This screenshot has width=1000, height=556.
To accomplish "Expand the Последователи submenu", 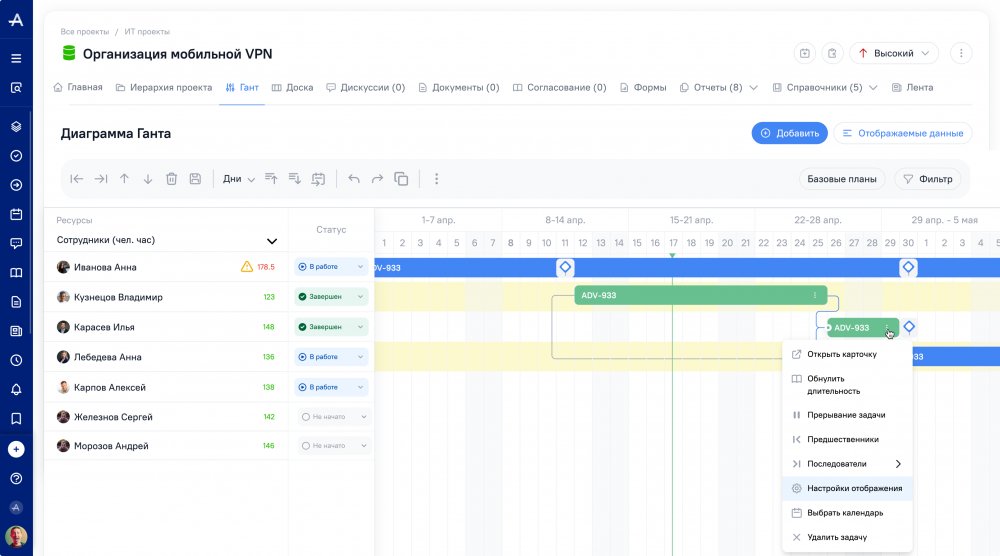I will pyautogui.click(x=896, y=464).
